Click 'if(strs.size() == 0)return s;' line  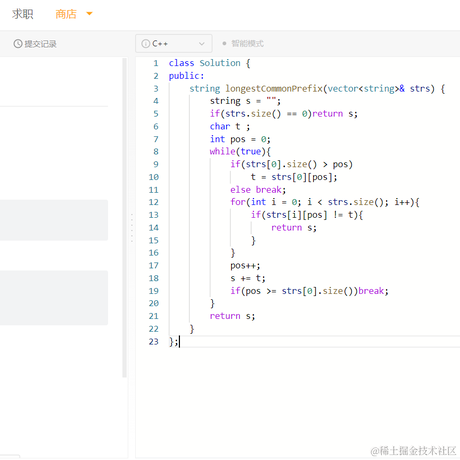[x=284, y=113]
